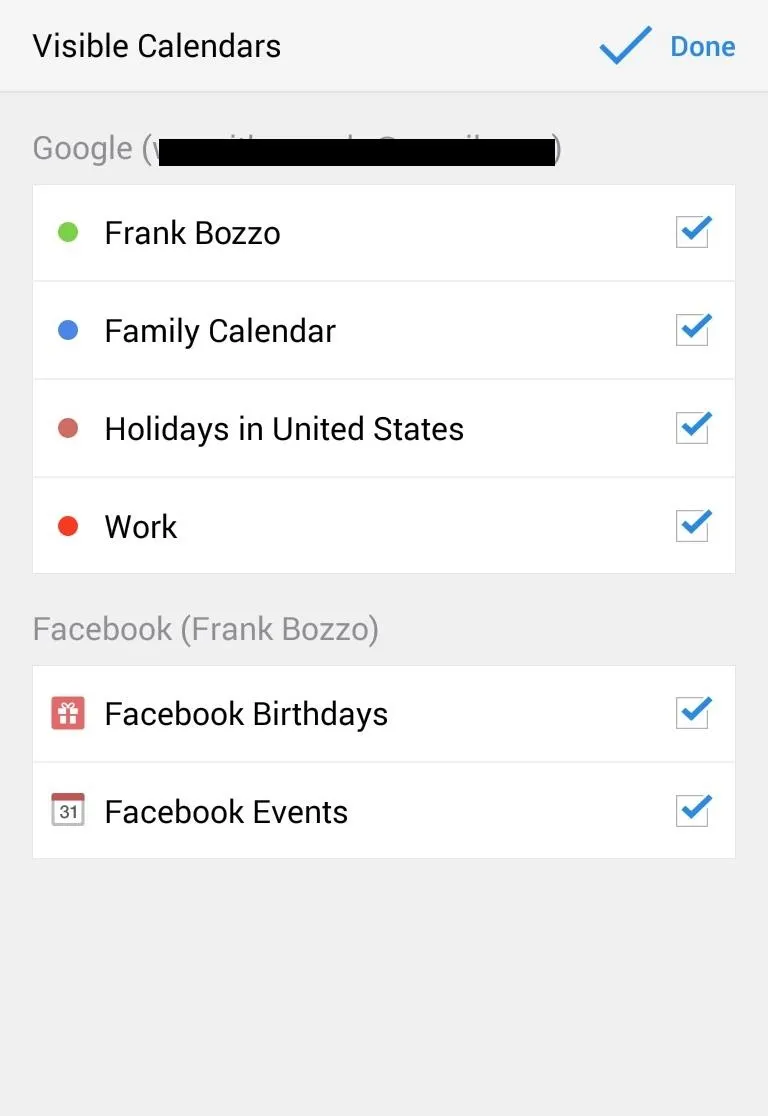Disable the Holidays in United States checkbox
Screen dimensions: 768x1116
693,428
